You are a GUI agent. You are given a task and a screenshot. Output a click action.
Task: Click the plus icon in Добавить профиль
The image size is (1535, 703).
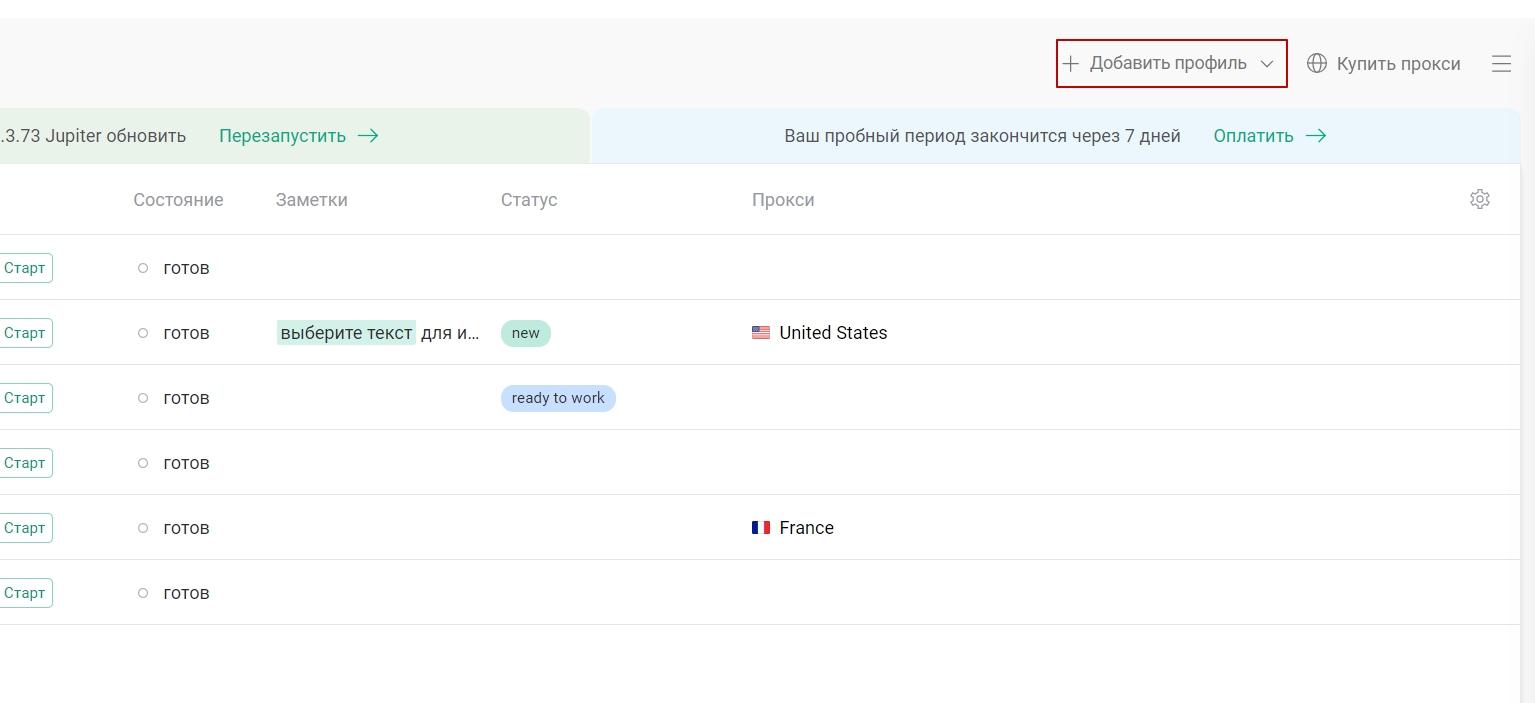pyautogui.click(x=1070, y=63)
